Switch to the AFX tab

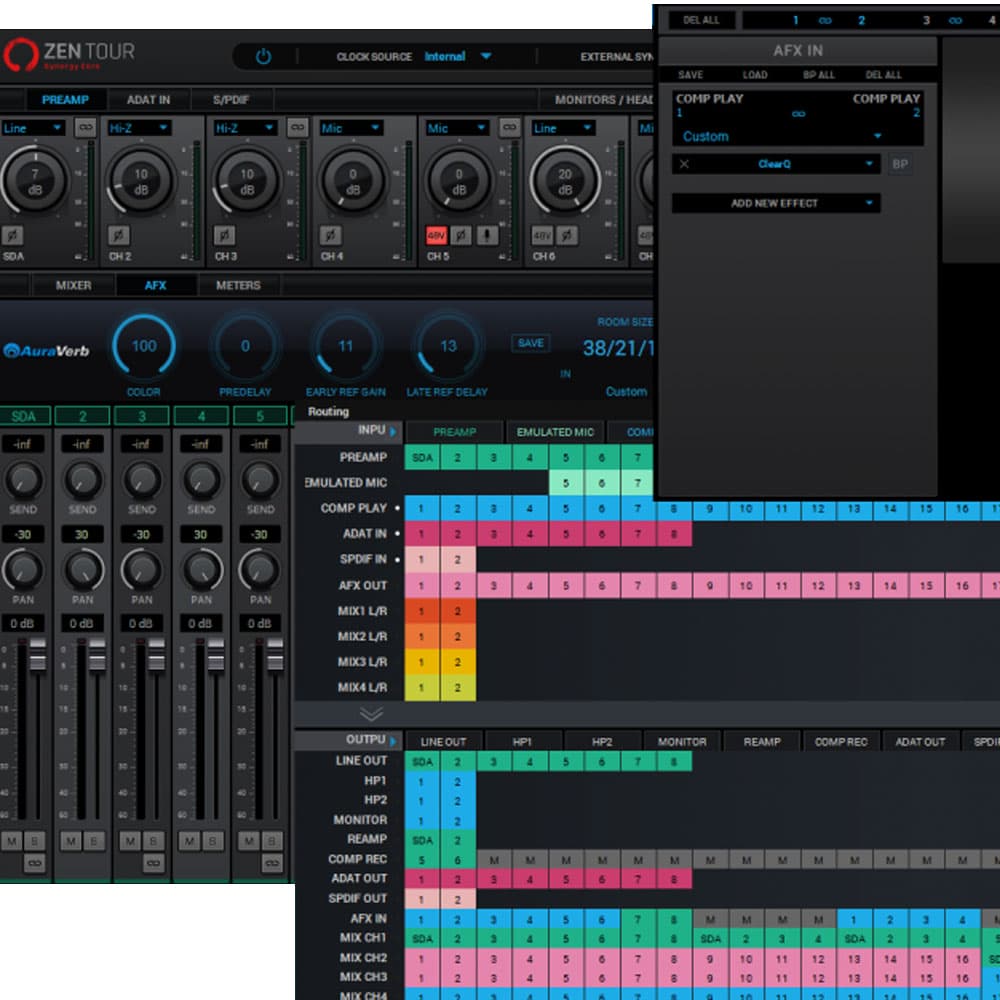click(x=156, y=286)
